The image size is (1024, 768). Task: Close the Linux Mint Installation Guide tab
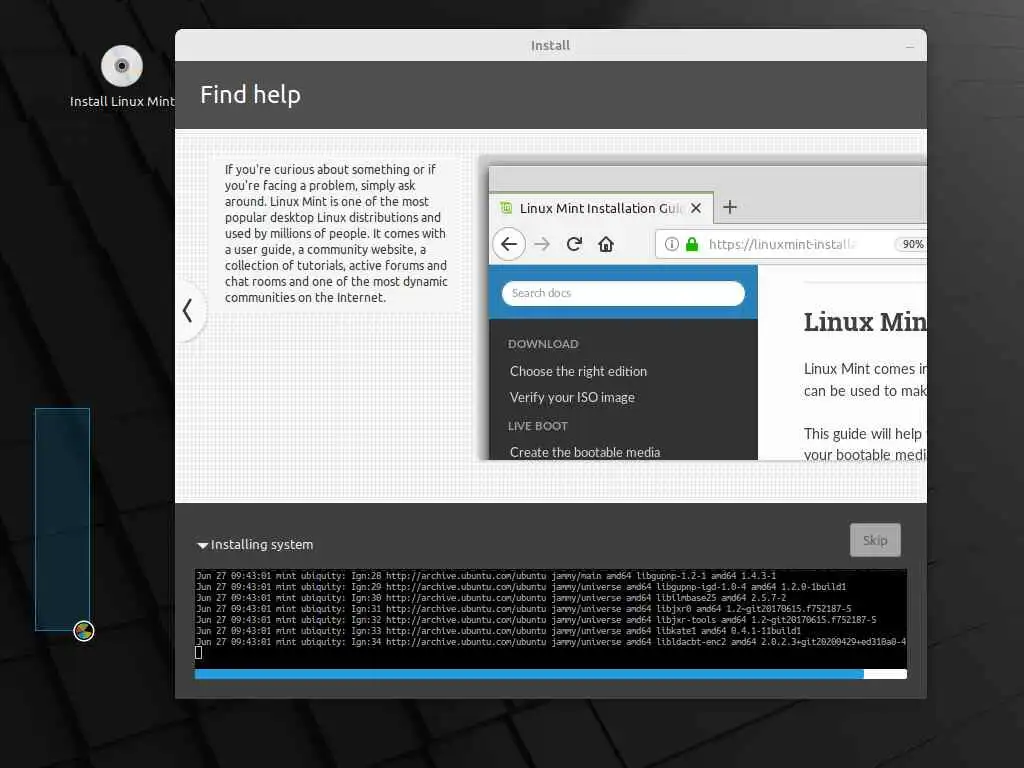(x=696, y=208)
